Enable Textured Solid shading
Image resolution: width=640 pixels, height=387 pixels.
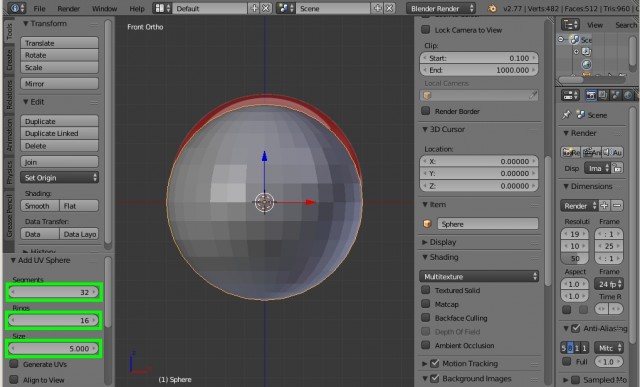[426, 290]
